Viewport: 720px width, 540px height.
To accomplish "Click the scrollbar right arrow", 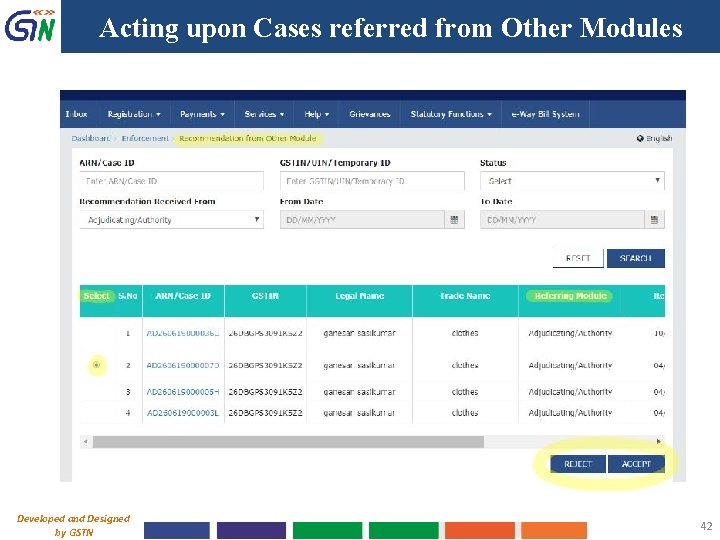I will pyautogui.click(x=659, y=442).
